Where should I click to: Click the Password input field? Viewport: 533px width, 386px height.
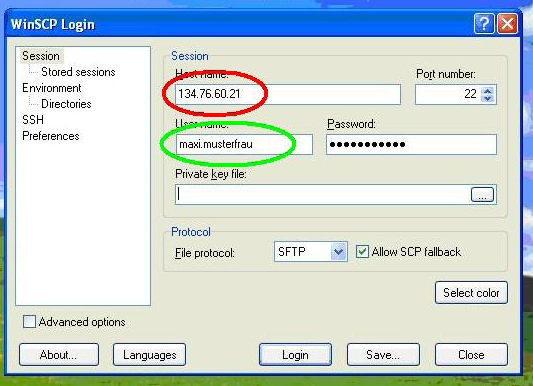(x=411, y=144)
